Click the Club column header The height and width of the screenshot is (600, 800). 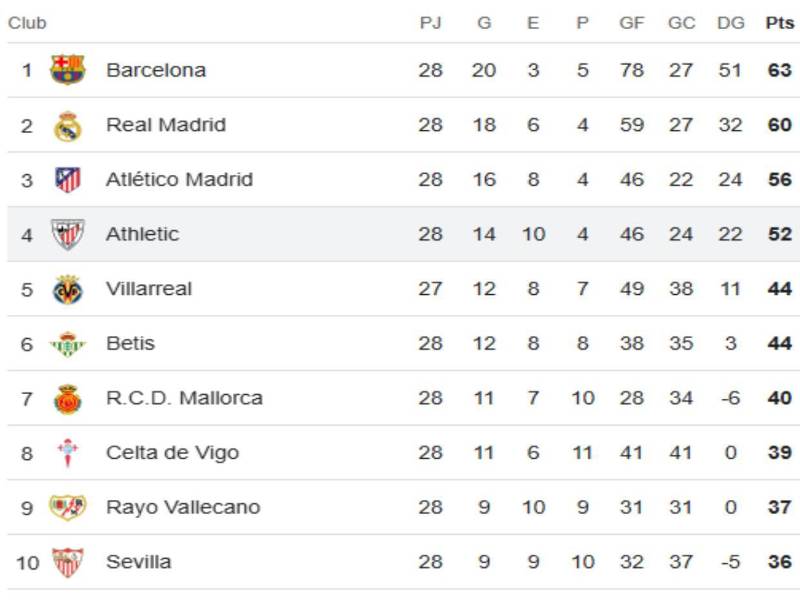coord(27,23)
